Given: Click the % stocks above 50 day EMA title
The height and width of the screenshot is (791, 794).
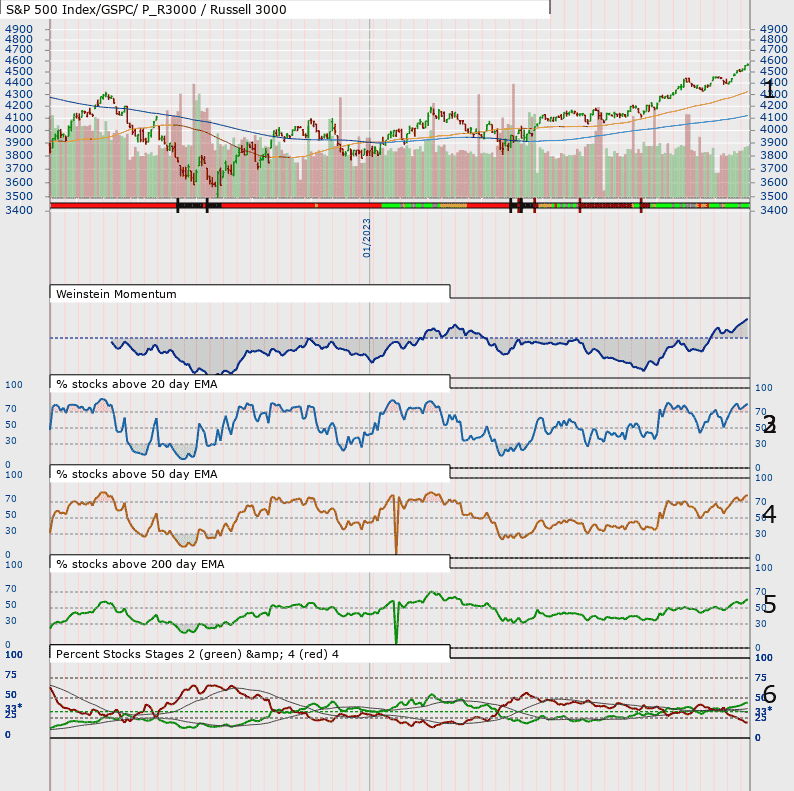Looking at the screenshot, I should [x=137, y=474].
